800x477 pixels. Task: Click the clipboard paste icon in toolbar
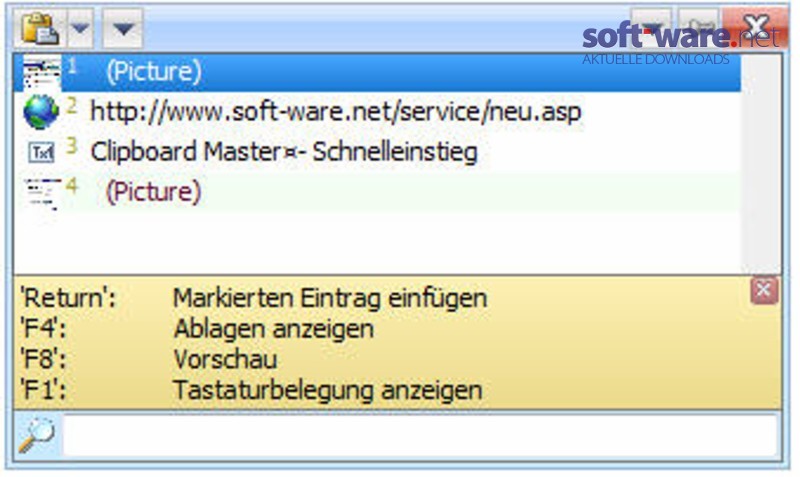(39, 29)
